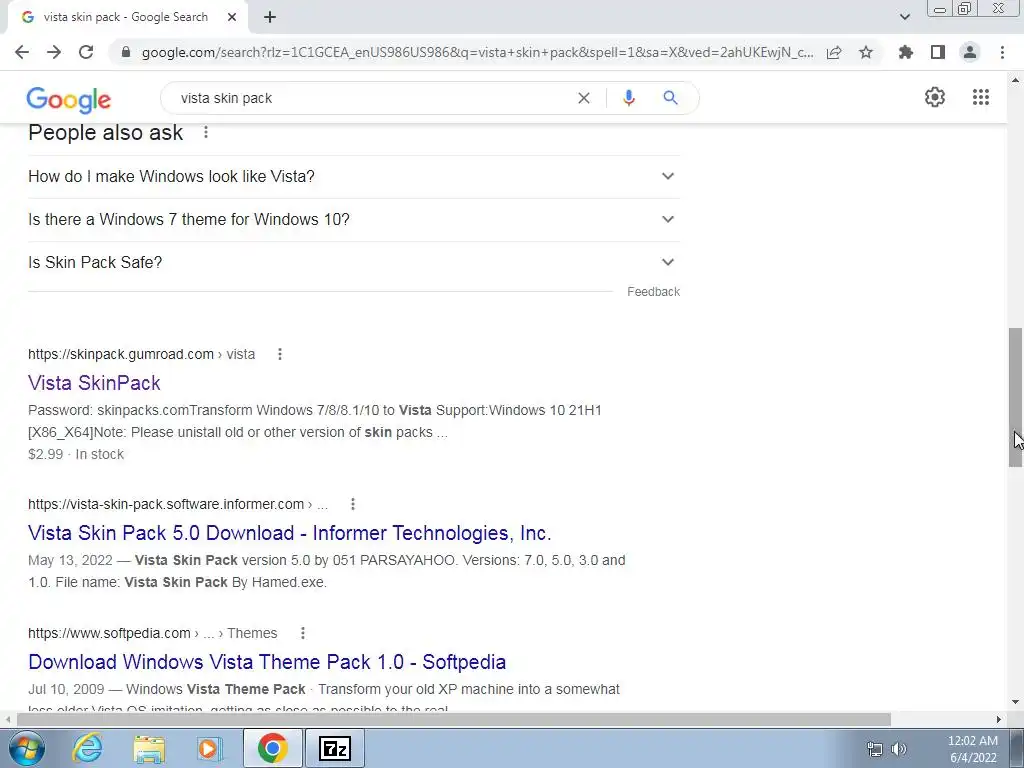Viewport: 1024px width, 768px height.
Task: Switch to 7-Zip in the taskbar
Action: 335,748
